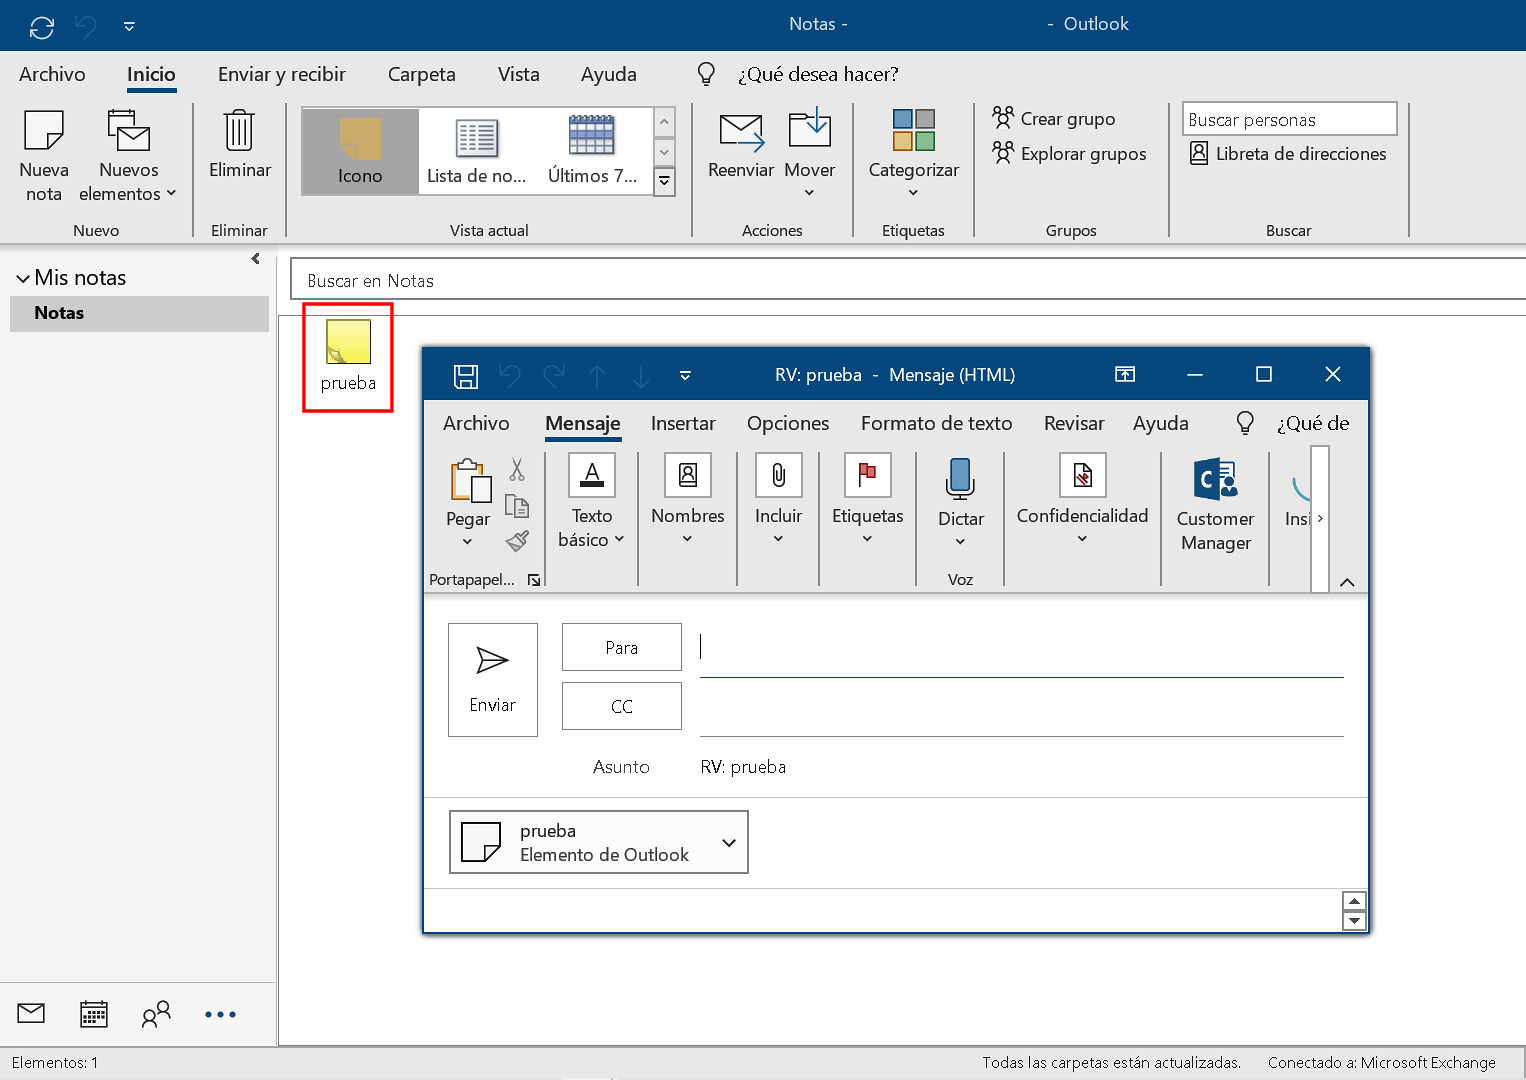
Task: Click the Buscar en Notas search box
Action: (907, 281)
